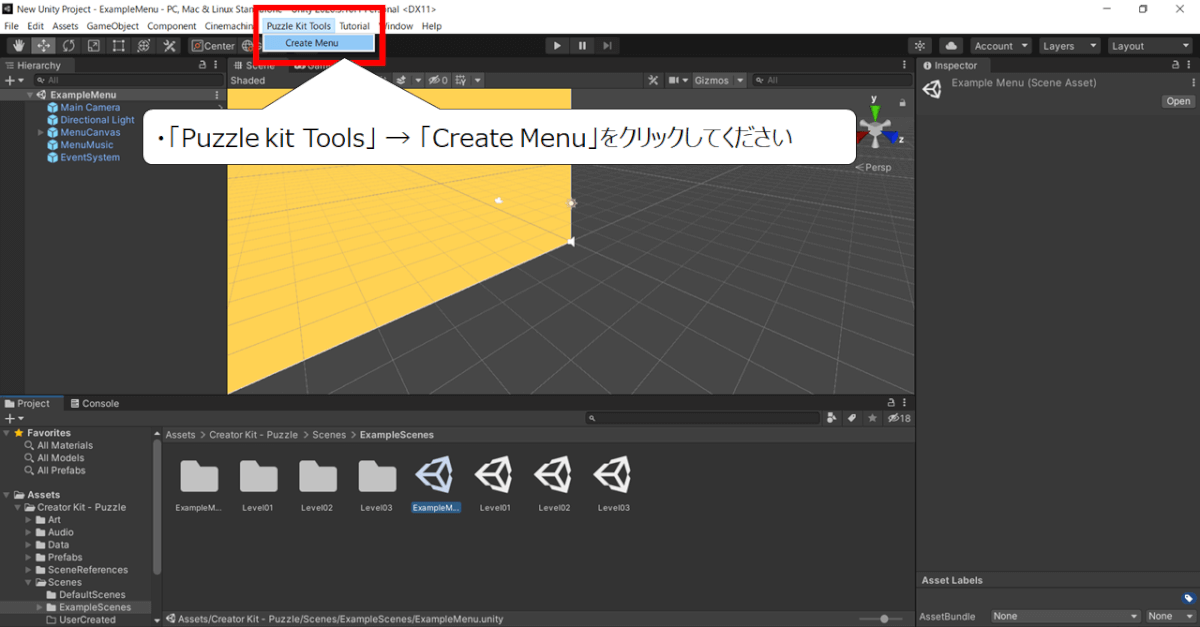Open Hierarchy panel options menu

(x=217, y=65)
